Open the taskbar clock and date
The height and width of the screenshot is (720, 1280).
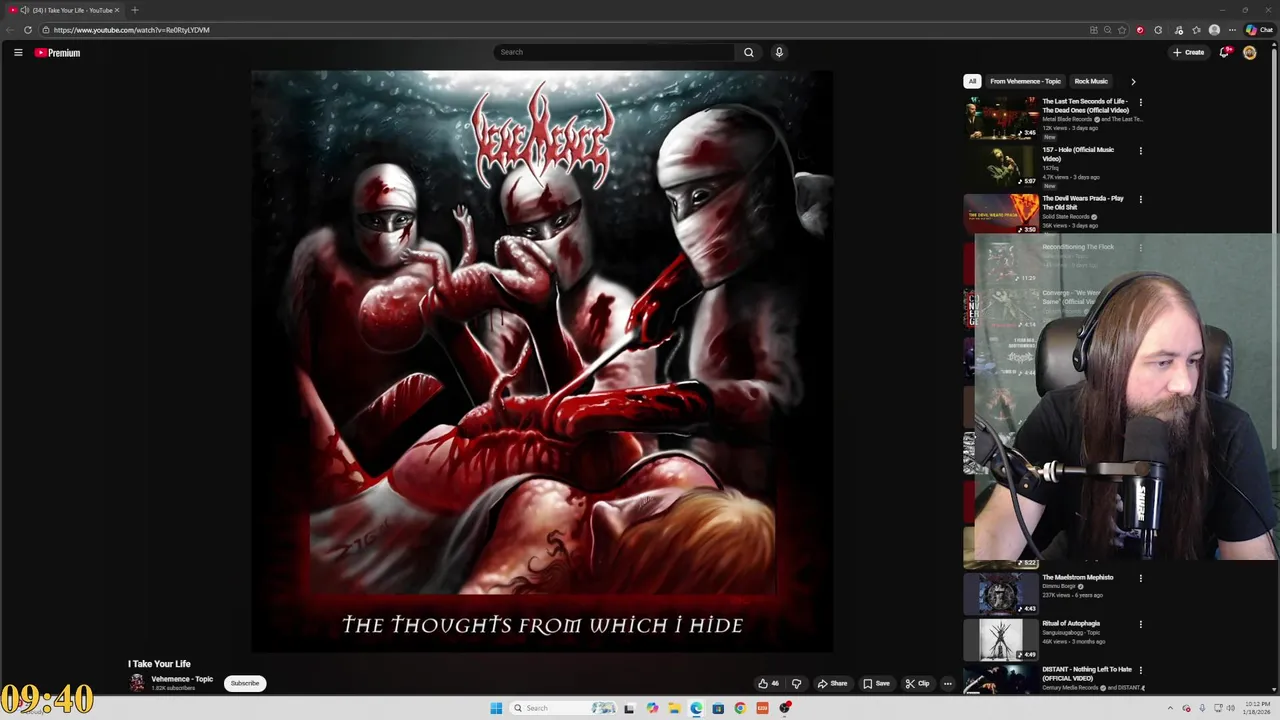click(x=1257, y=708)
